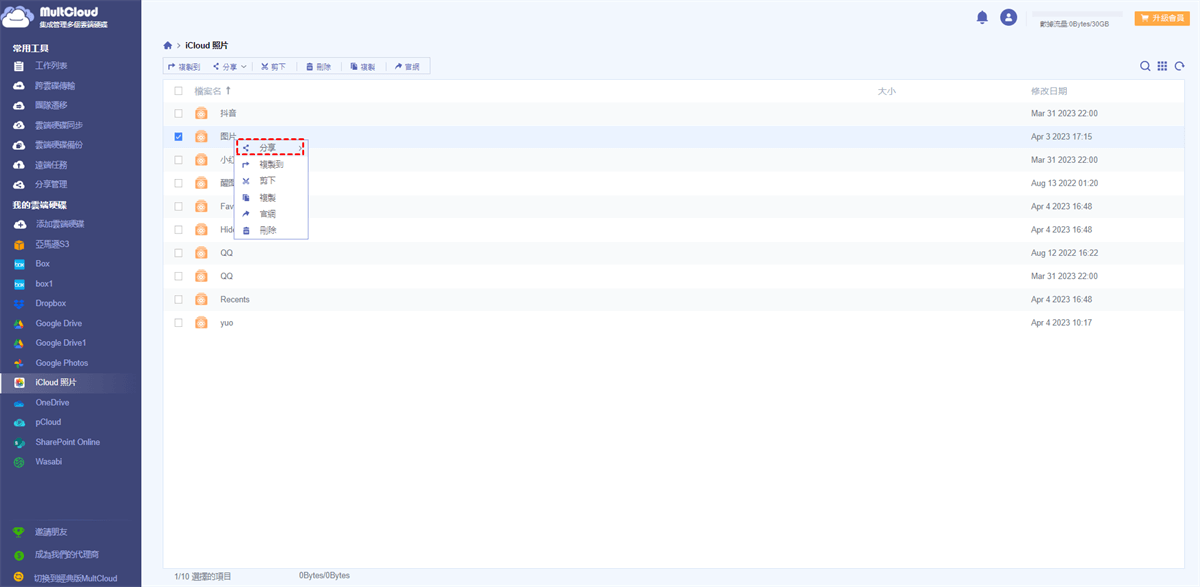This screenshot has width=1200, height=587.
Task: Check the box for the Aug 13 2022 row
Action: click(179, 183)
